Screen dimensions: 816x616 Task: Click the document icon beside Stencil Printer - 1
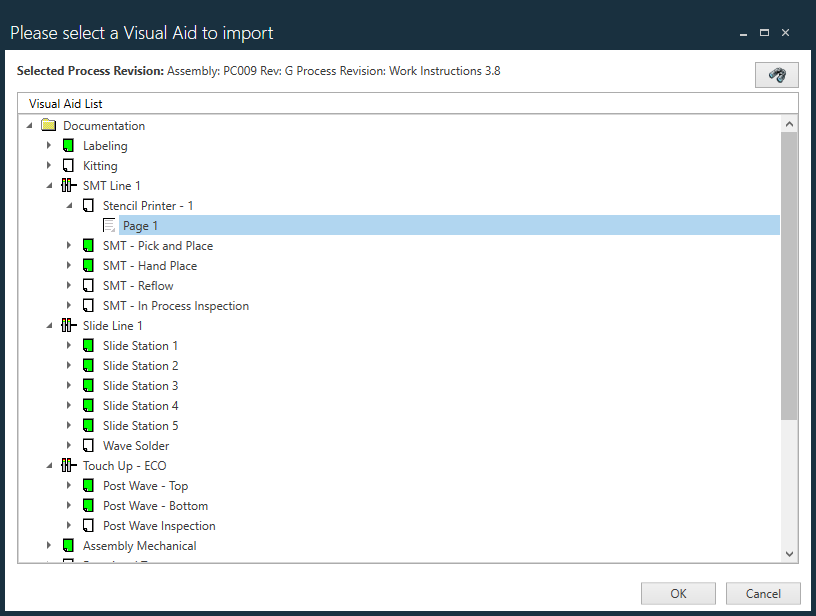[x=88, y=205]
